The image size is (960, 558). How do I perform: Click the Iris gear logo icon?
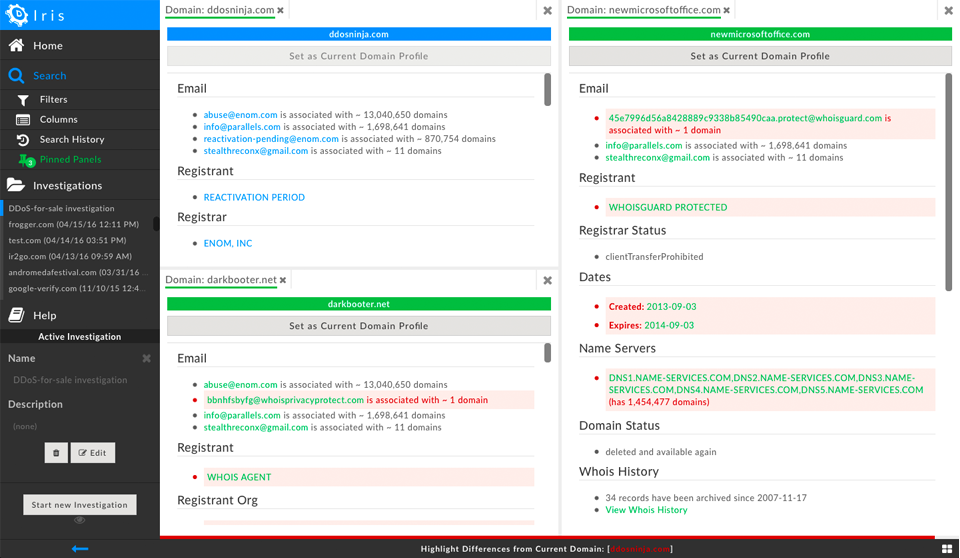tap(17, 14)
